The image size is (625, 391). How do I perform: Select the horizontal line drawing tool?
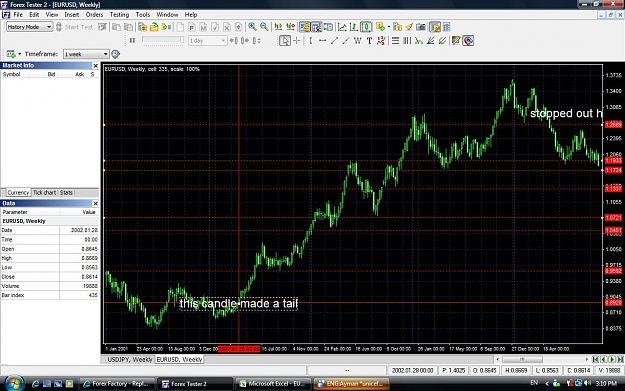[x=322, y=41]
